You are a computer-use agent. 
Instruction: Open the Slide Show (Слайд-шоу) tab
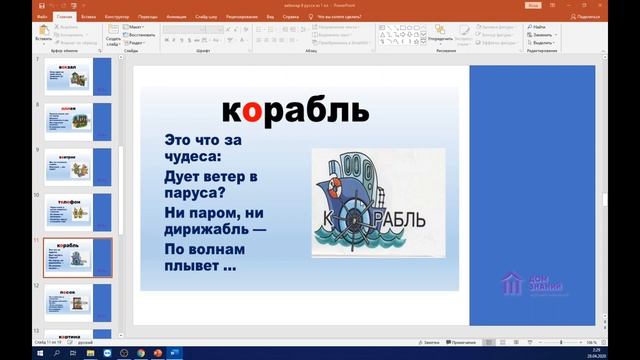point(206,17)
